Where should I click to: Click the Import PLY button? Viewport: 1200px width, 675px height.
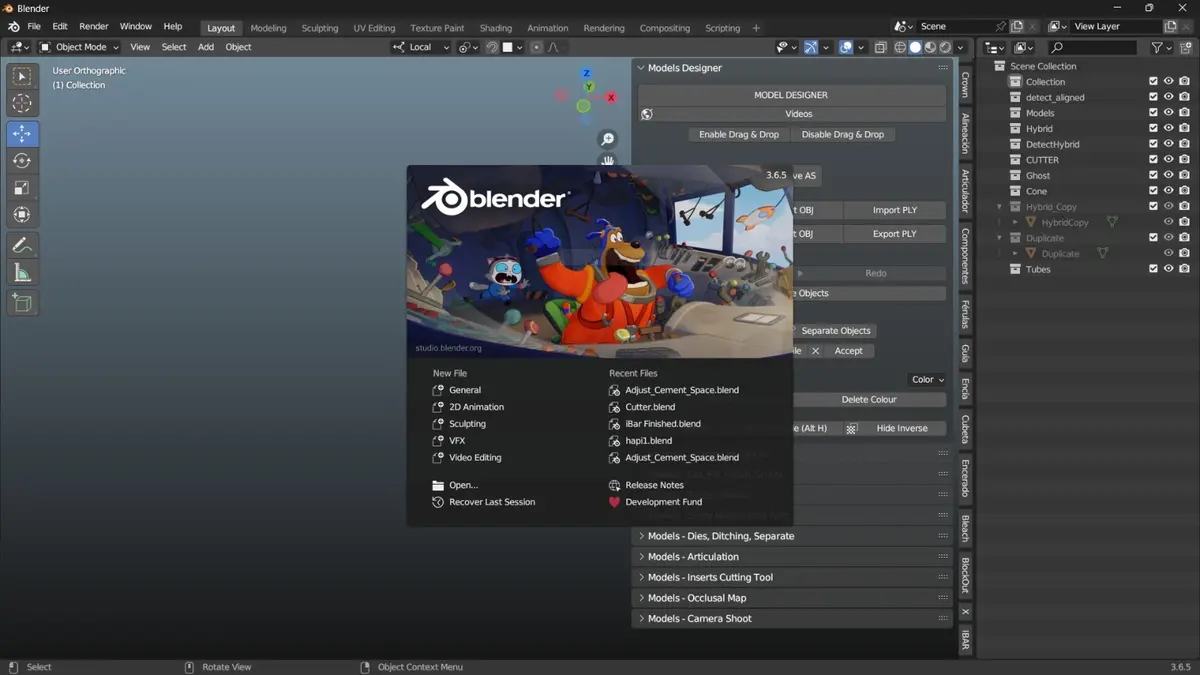895,210
